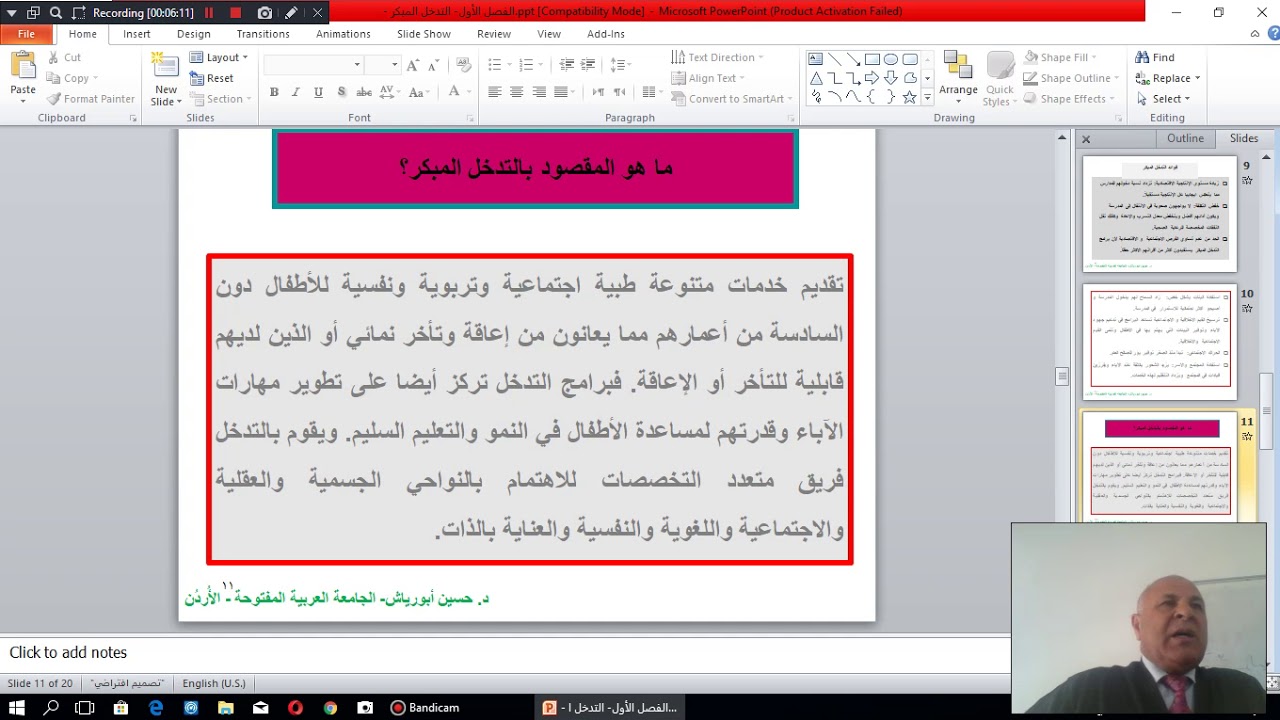Click English (U.S.) language indicator
Screen dimensions: 1280x720
coord(214,683)
